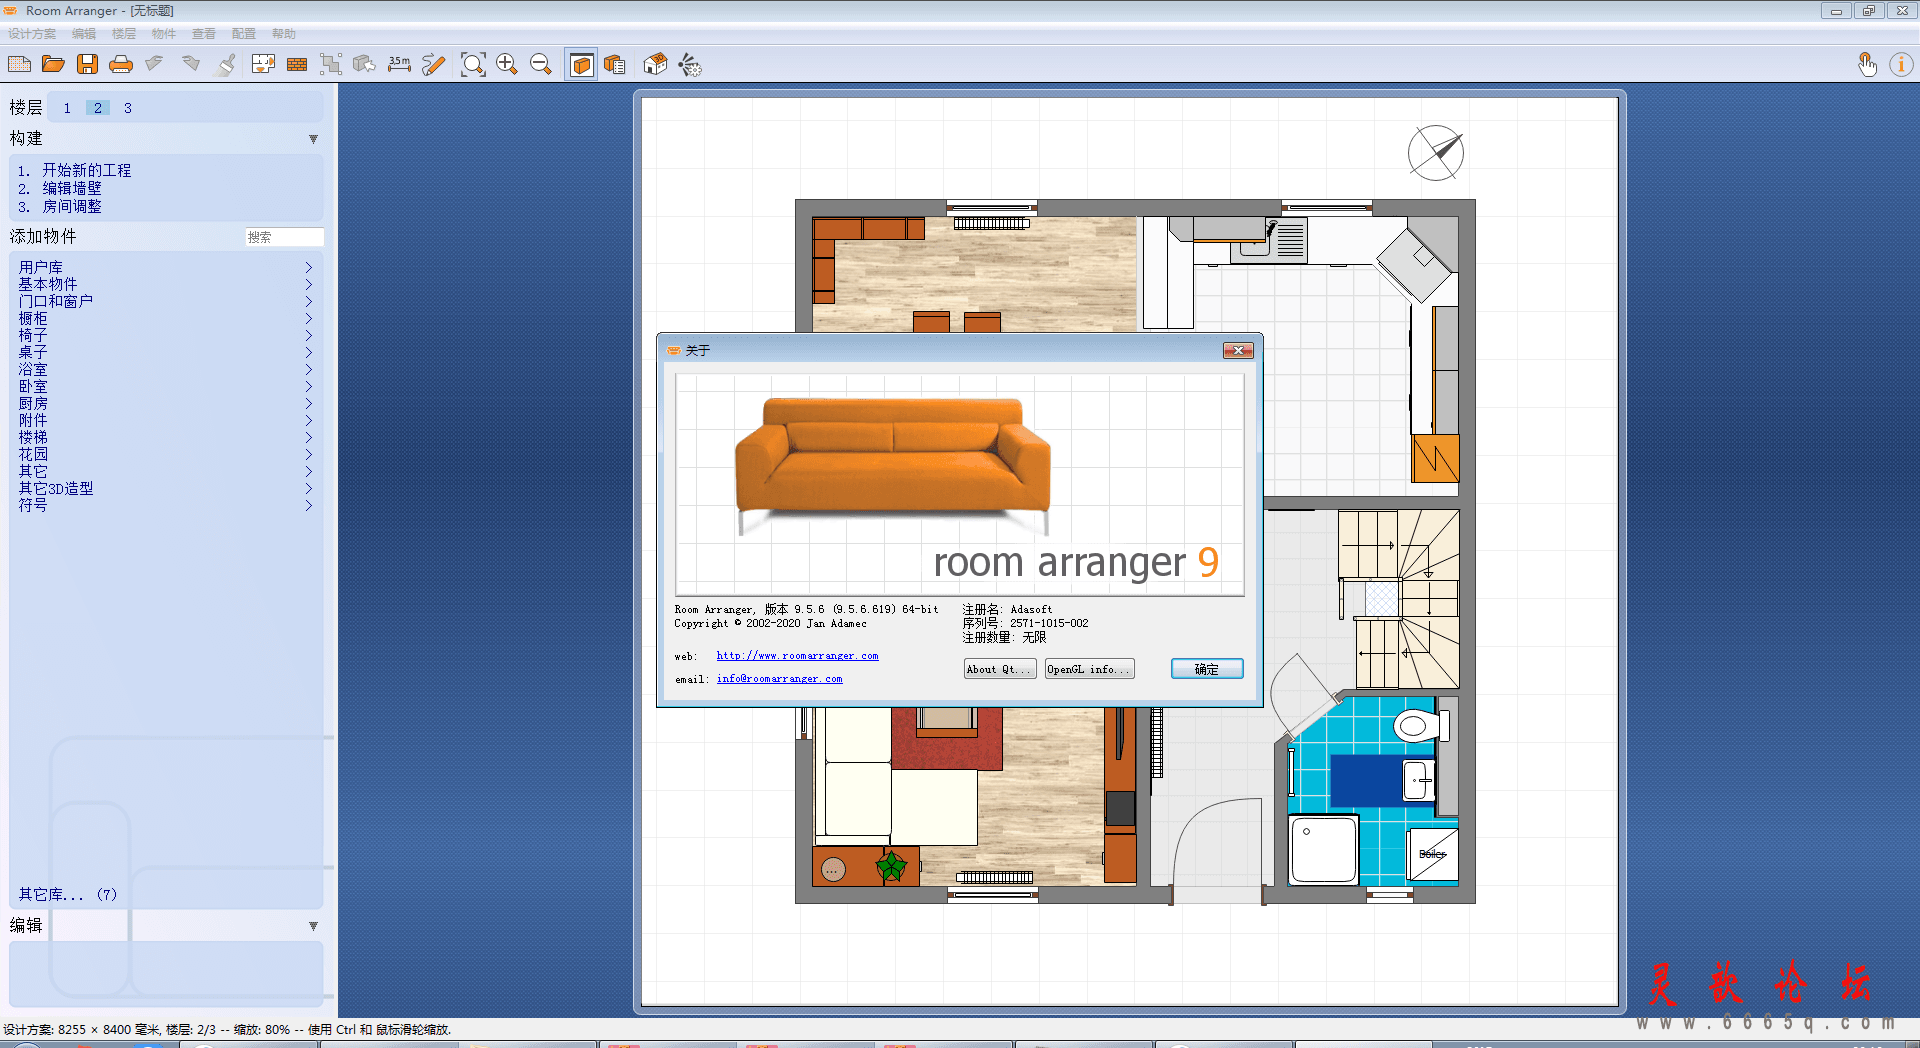Expand the 卧室 category
The width and height of the screenshot is (1920, 1048).
pyautogui.click(x=165, y=386)
